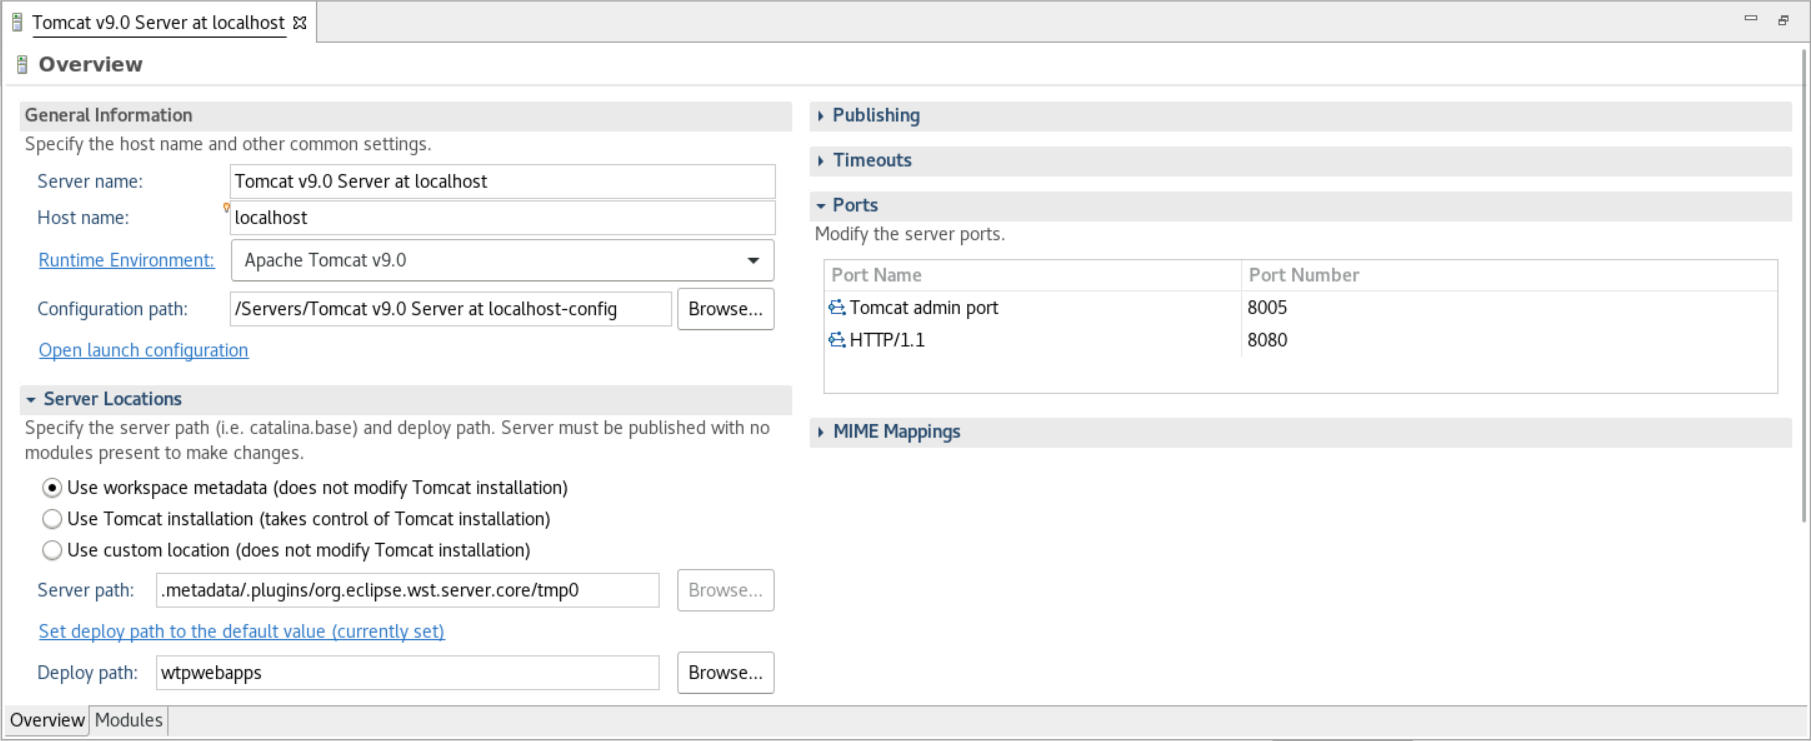Screen dimensions: 1811x741
Task: Open the Runtime Environment dropdown
Action: point(752,261)
